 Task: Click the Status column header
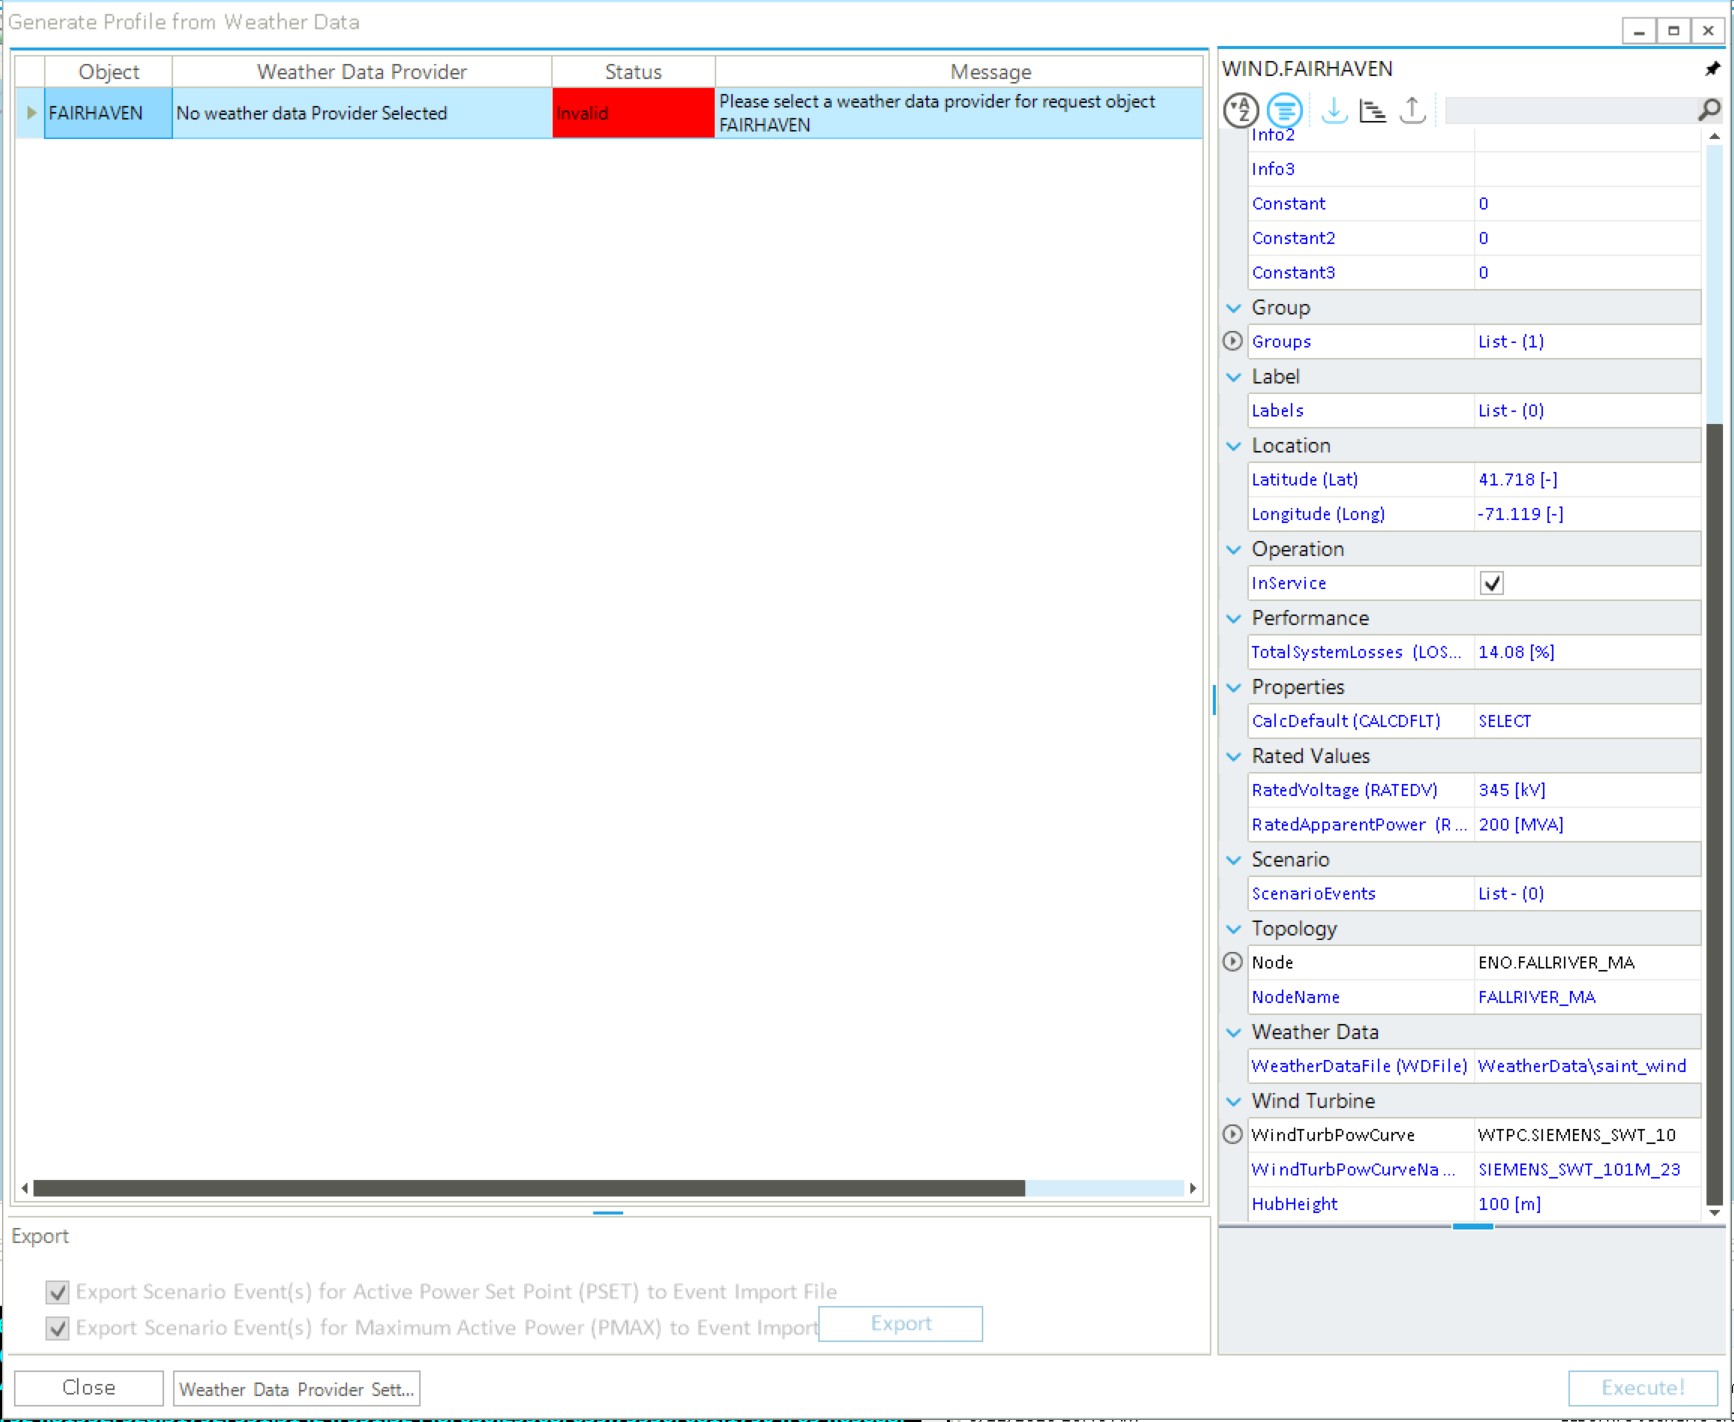pyautogui.click(x=633, y=72)
